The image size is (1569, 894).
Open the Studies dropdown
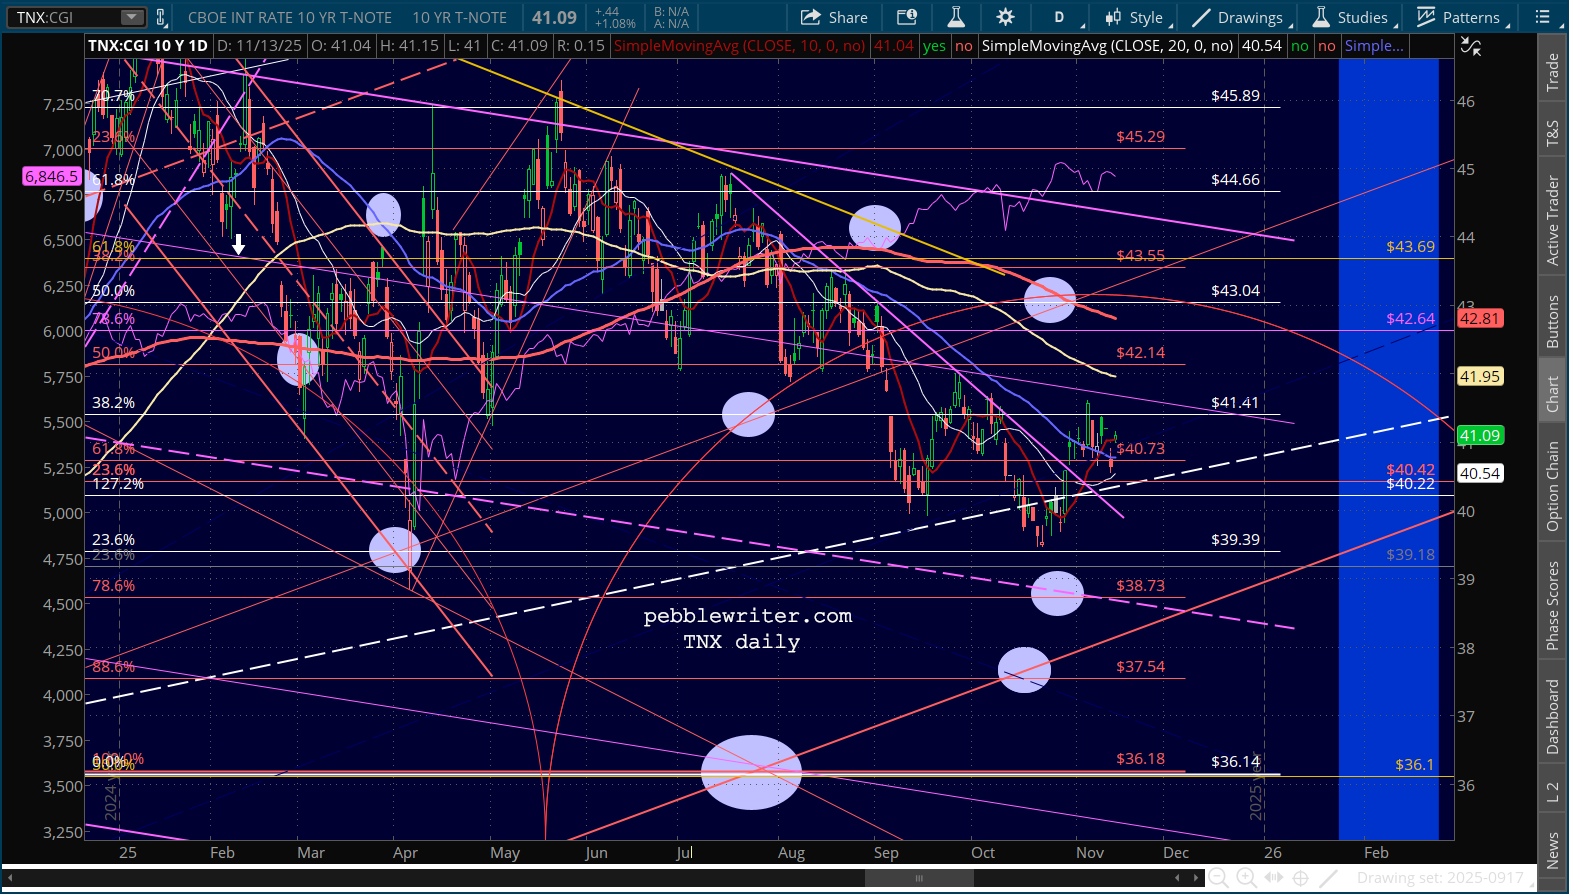[x=1350, y=17]
